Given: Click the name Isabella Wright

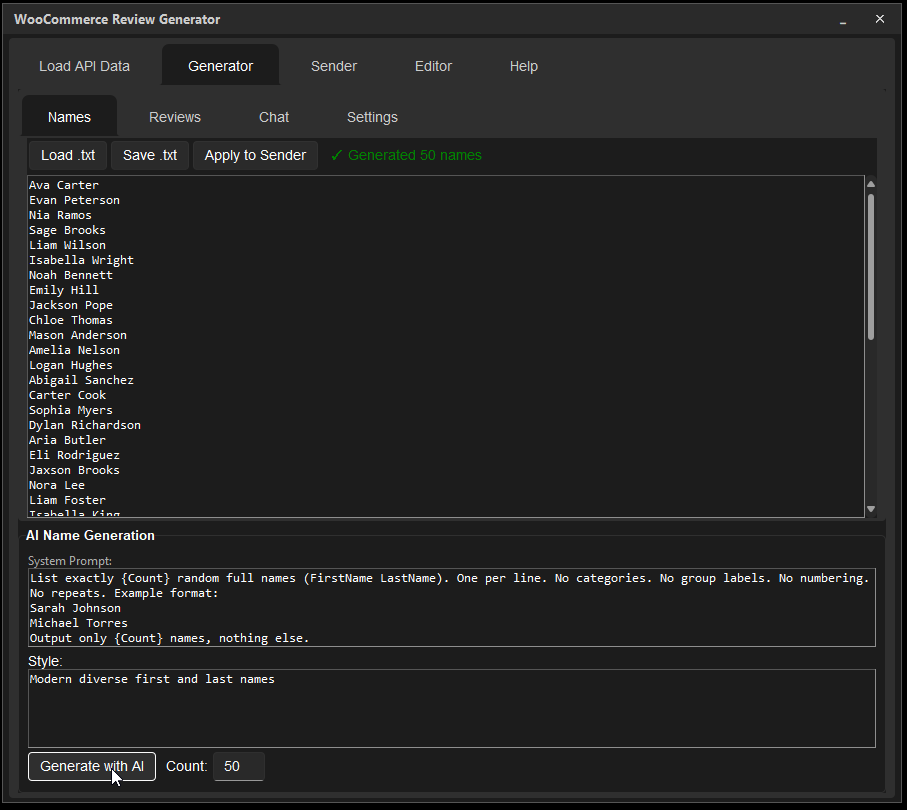Looking at the screenshot, I should [81, 260].
